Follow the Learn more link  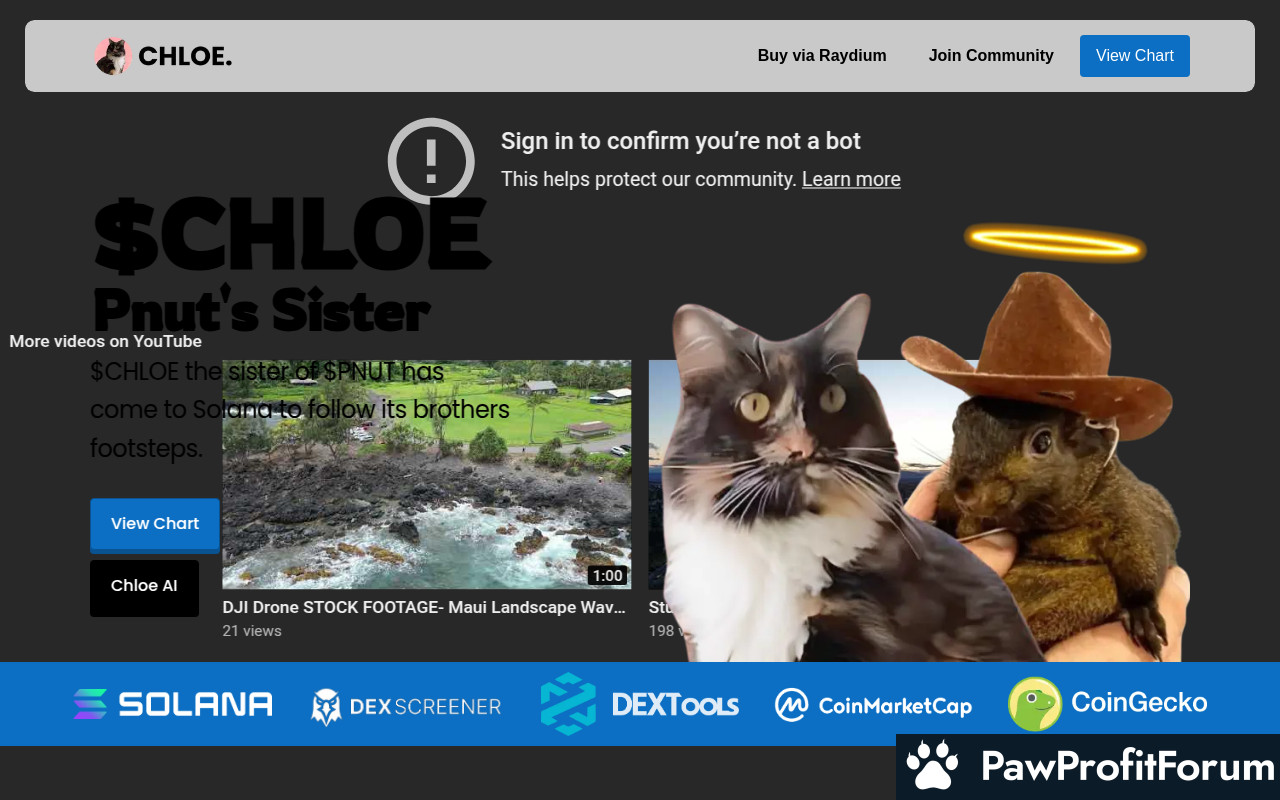(851, 179)
